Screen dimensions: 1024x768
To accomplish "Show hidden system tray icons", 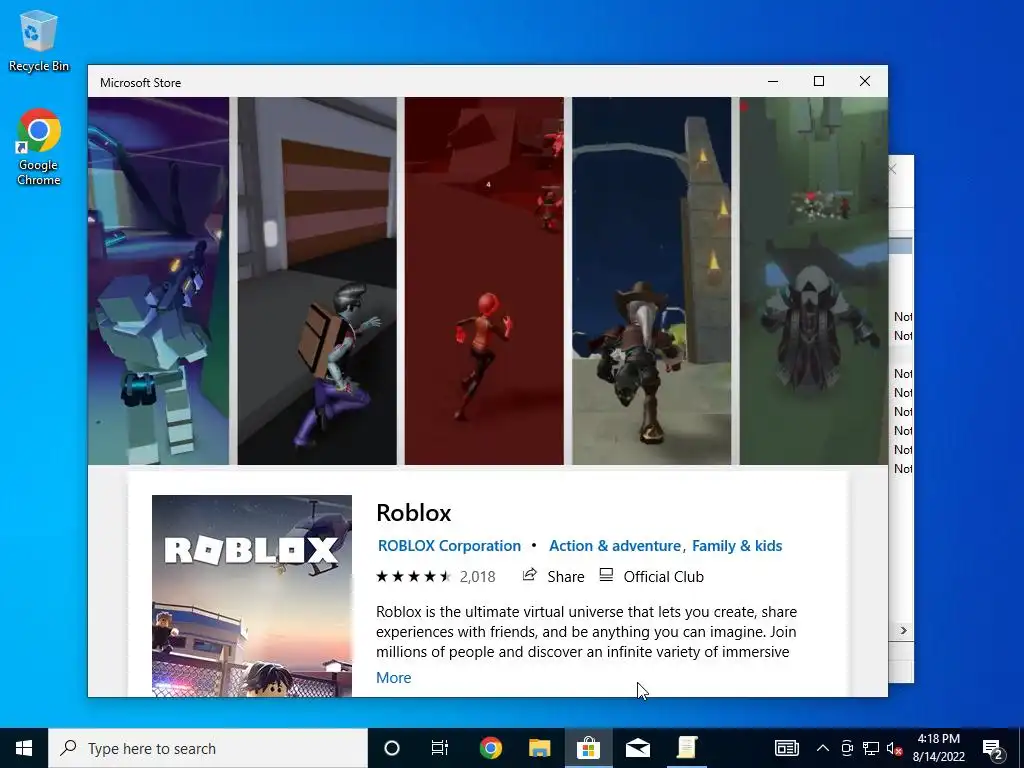I will pos(823,748).
